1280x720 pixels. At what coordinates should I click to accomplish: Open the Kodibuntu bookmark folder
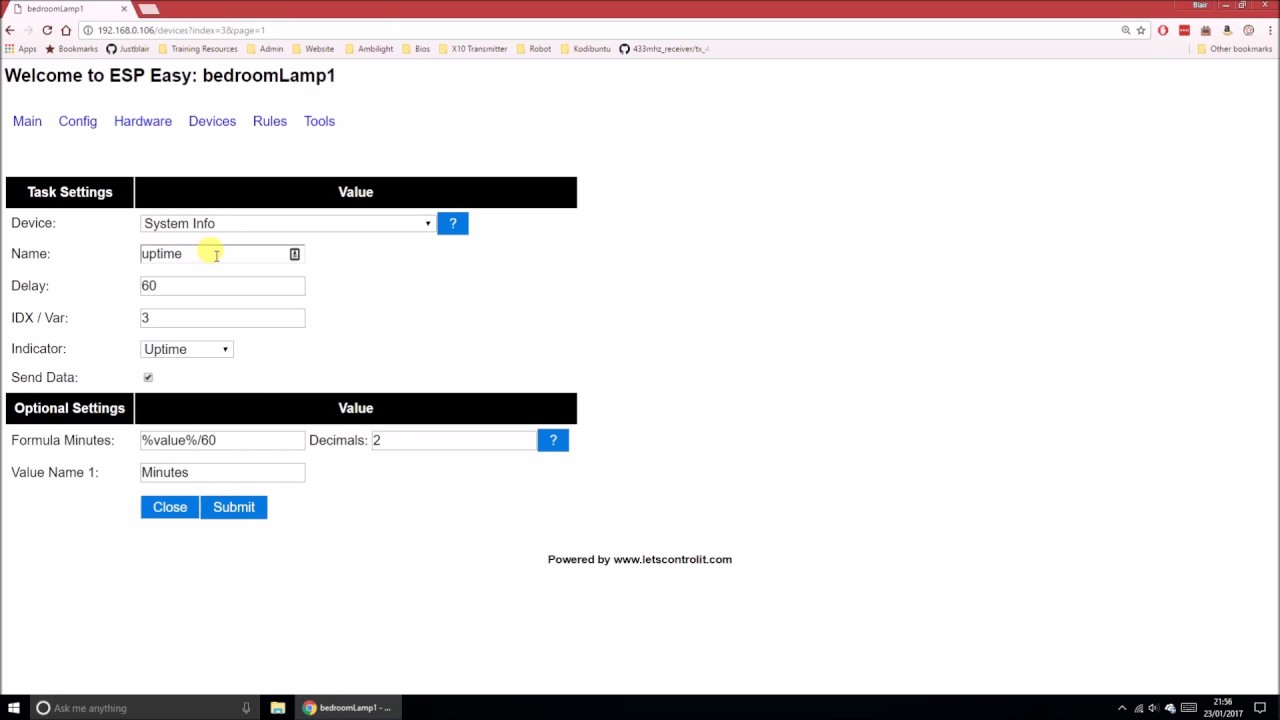coord(585,49)
